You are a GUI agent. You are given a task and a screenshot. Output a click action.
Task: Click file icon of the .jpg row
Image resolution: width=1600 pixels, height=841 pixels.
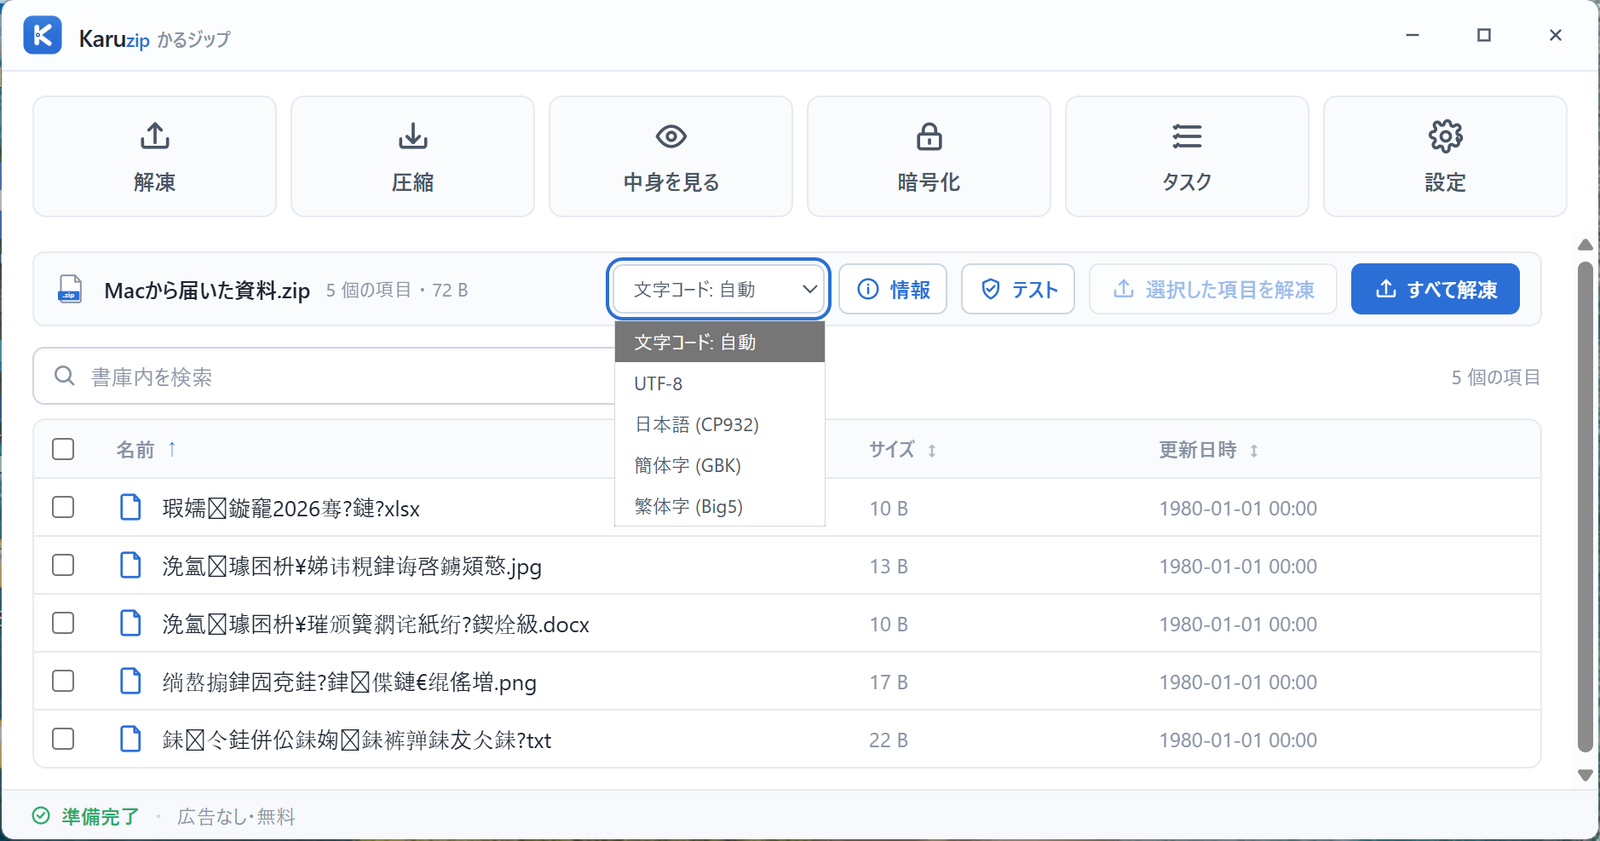(x=131, y=565)
